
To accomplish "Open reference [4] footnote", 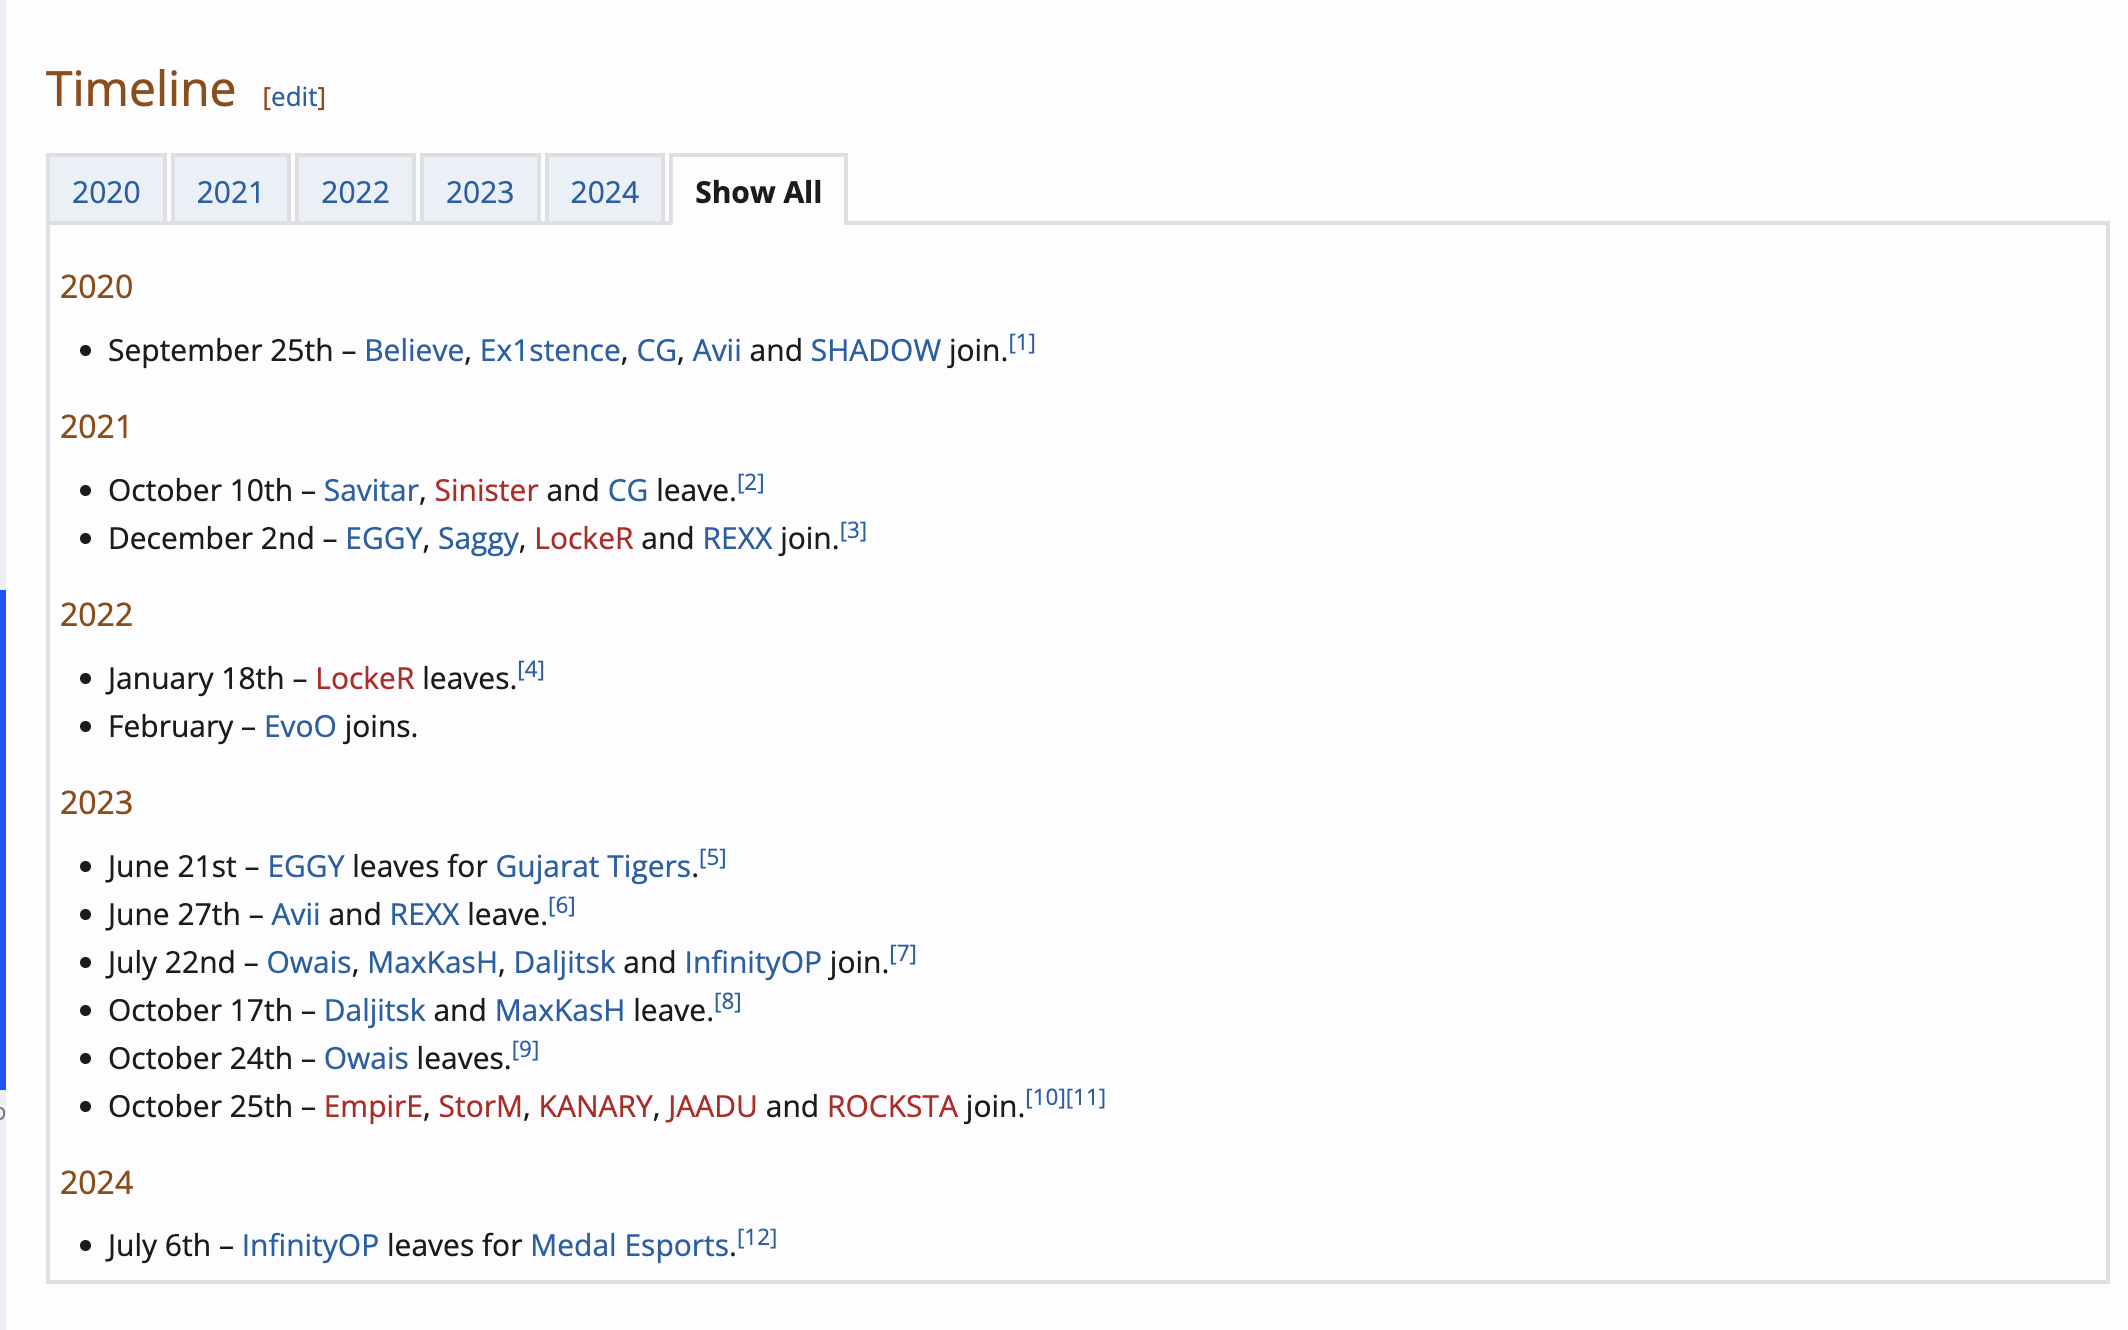I will click(531, 671).
